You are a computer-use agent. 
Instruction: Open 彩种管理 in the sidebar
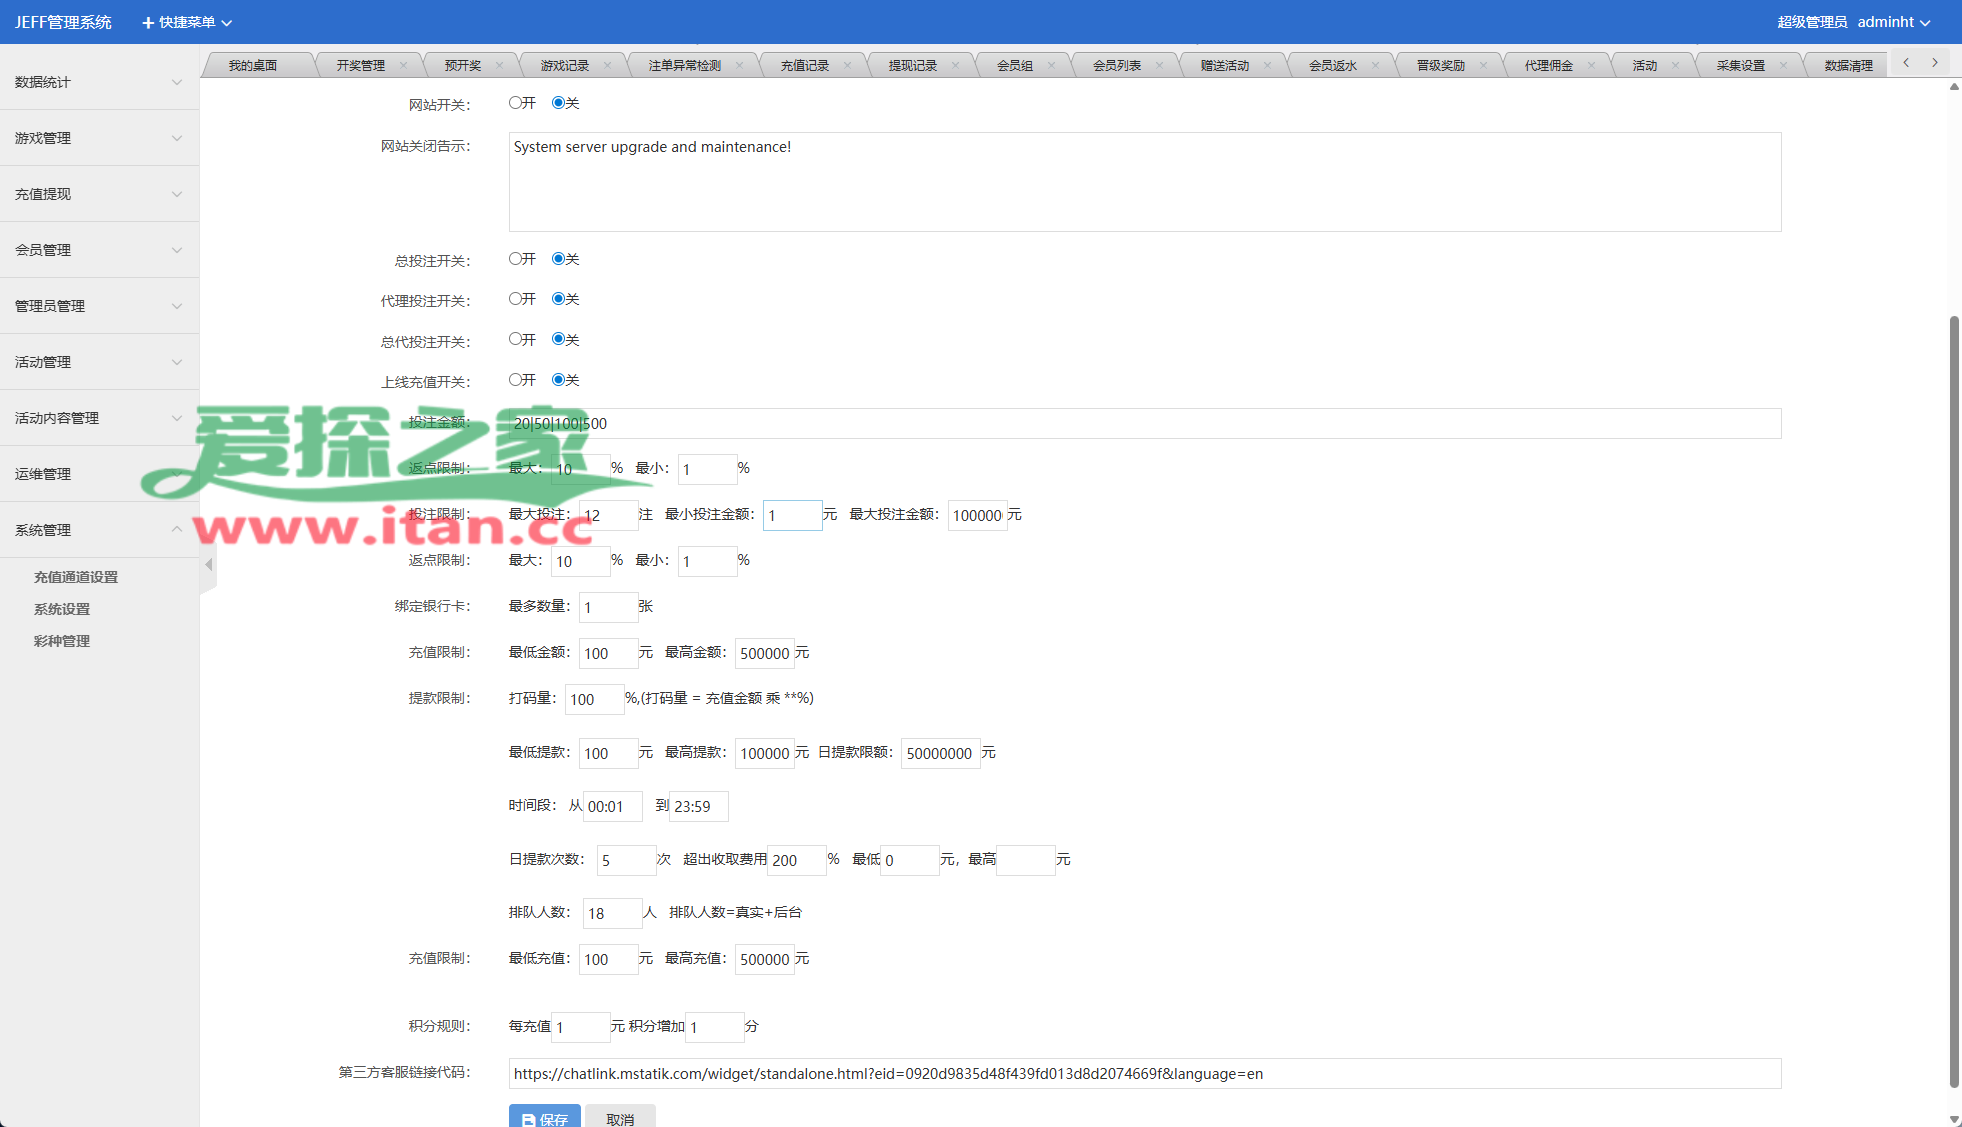62,641
